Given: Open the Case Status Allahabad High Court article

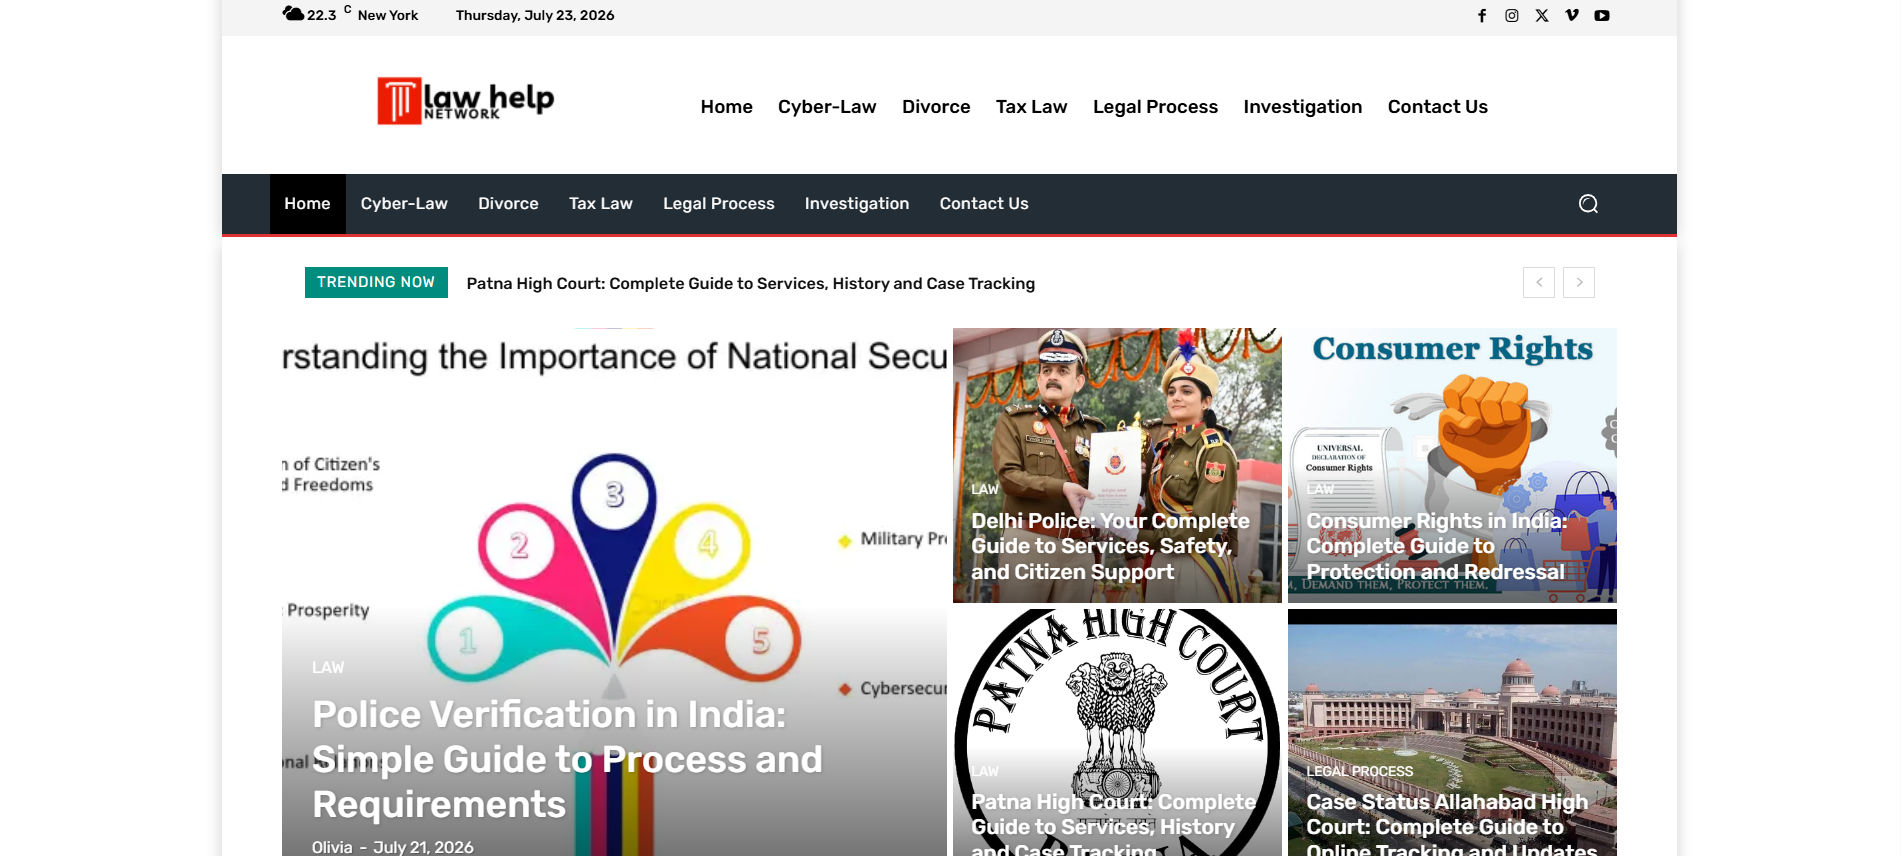Looking at the screenshot, I should click(1451, 822).
